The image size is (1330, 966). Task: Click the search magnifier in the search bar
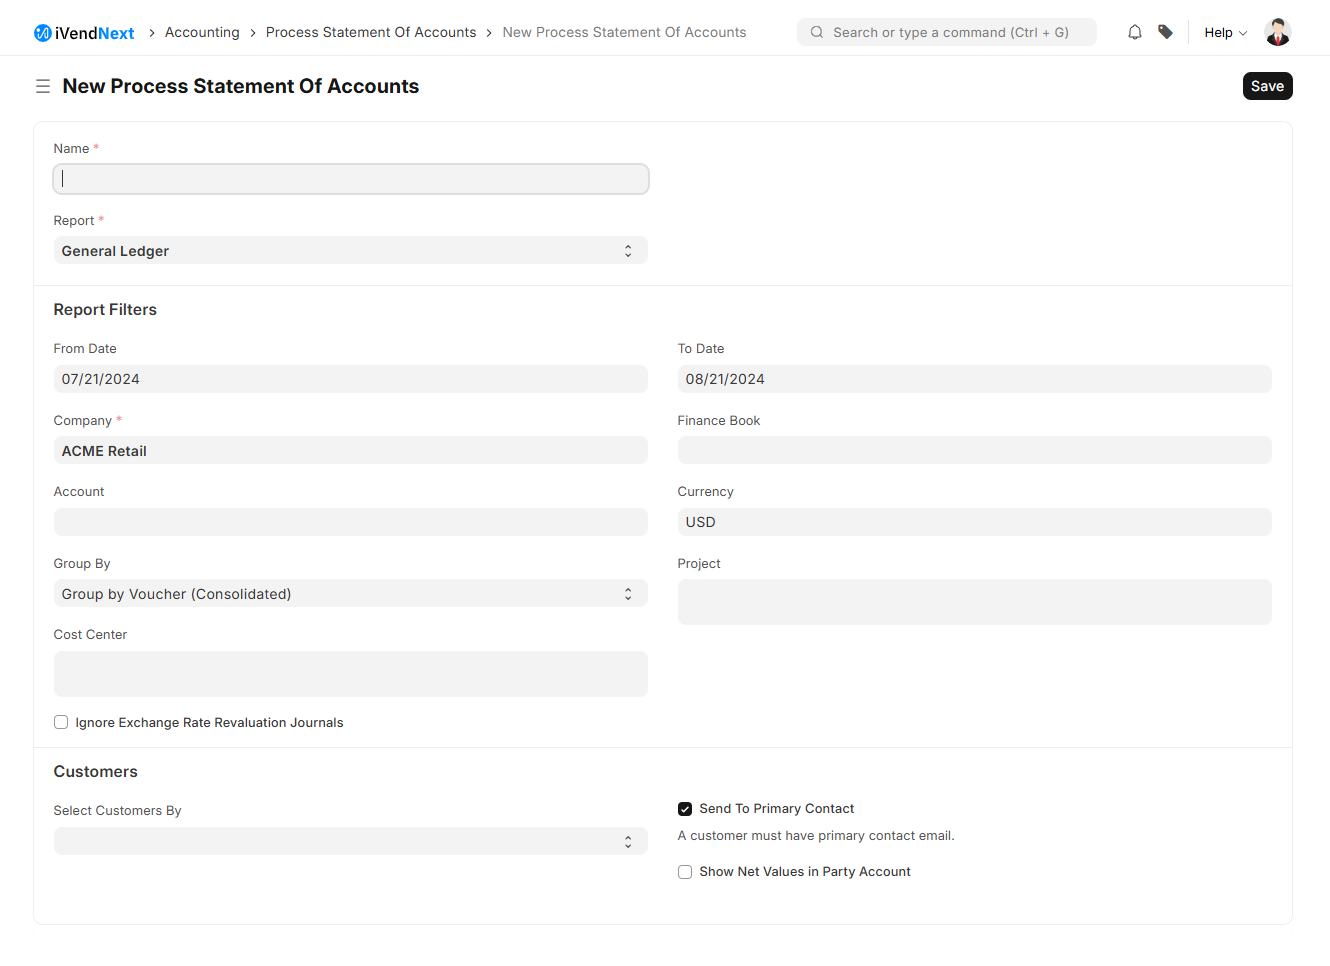click(x=816, y=32)
